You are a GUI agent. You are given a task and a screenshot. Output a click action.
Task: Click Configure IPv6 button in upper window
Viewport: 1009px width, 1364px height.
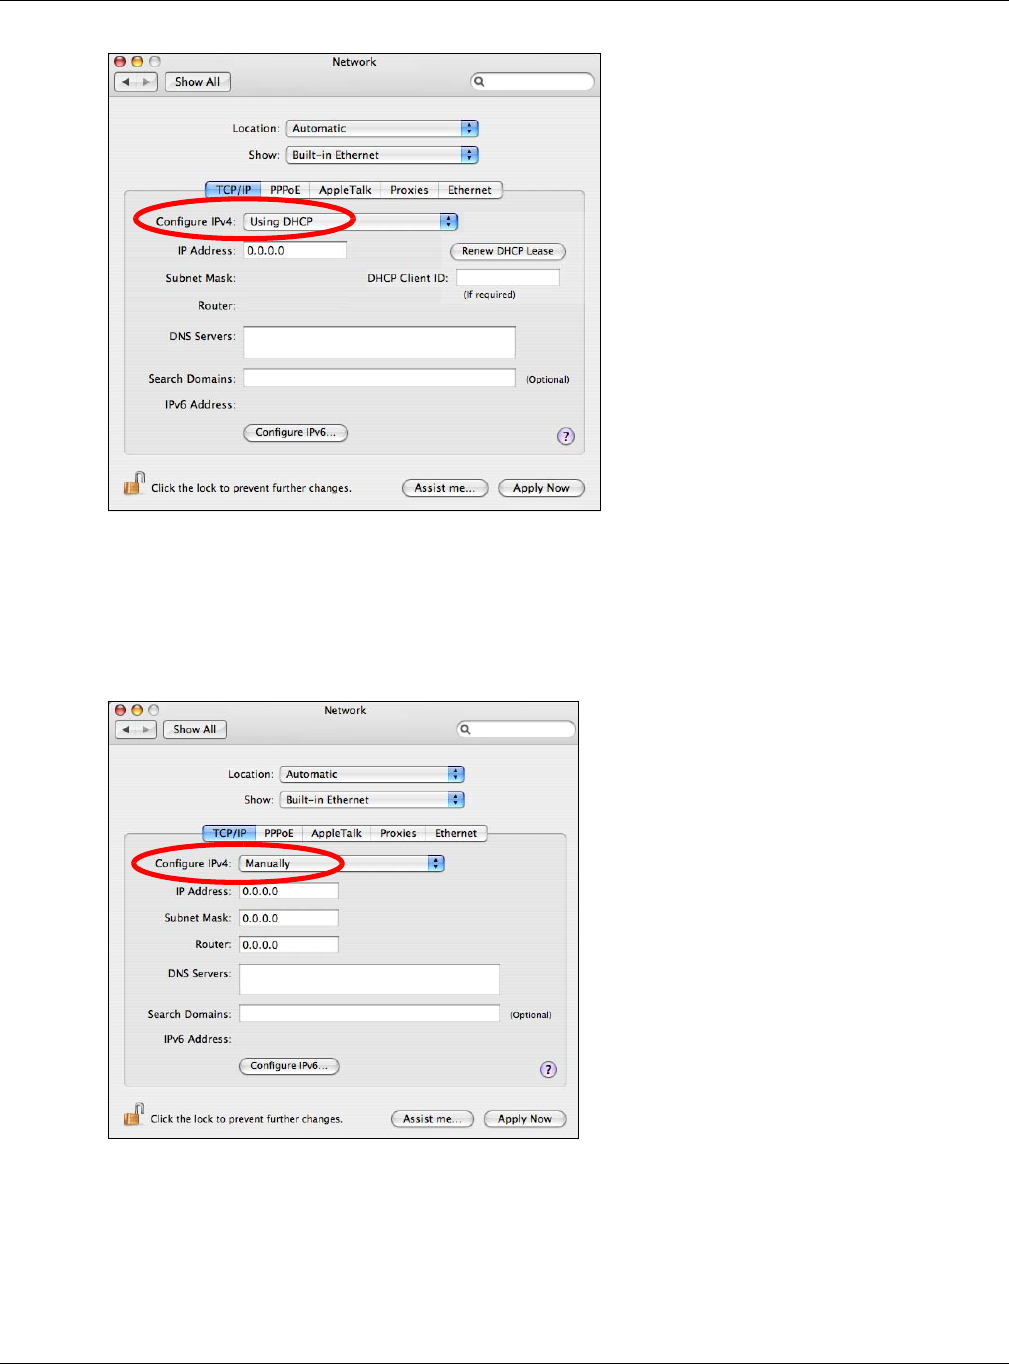[x=296, y=433]
